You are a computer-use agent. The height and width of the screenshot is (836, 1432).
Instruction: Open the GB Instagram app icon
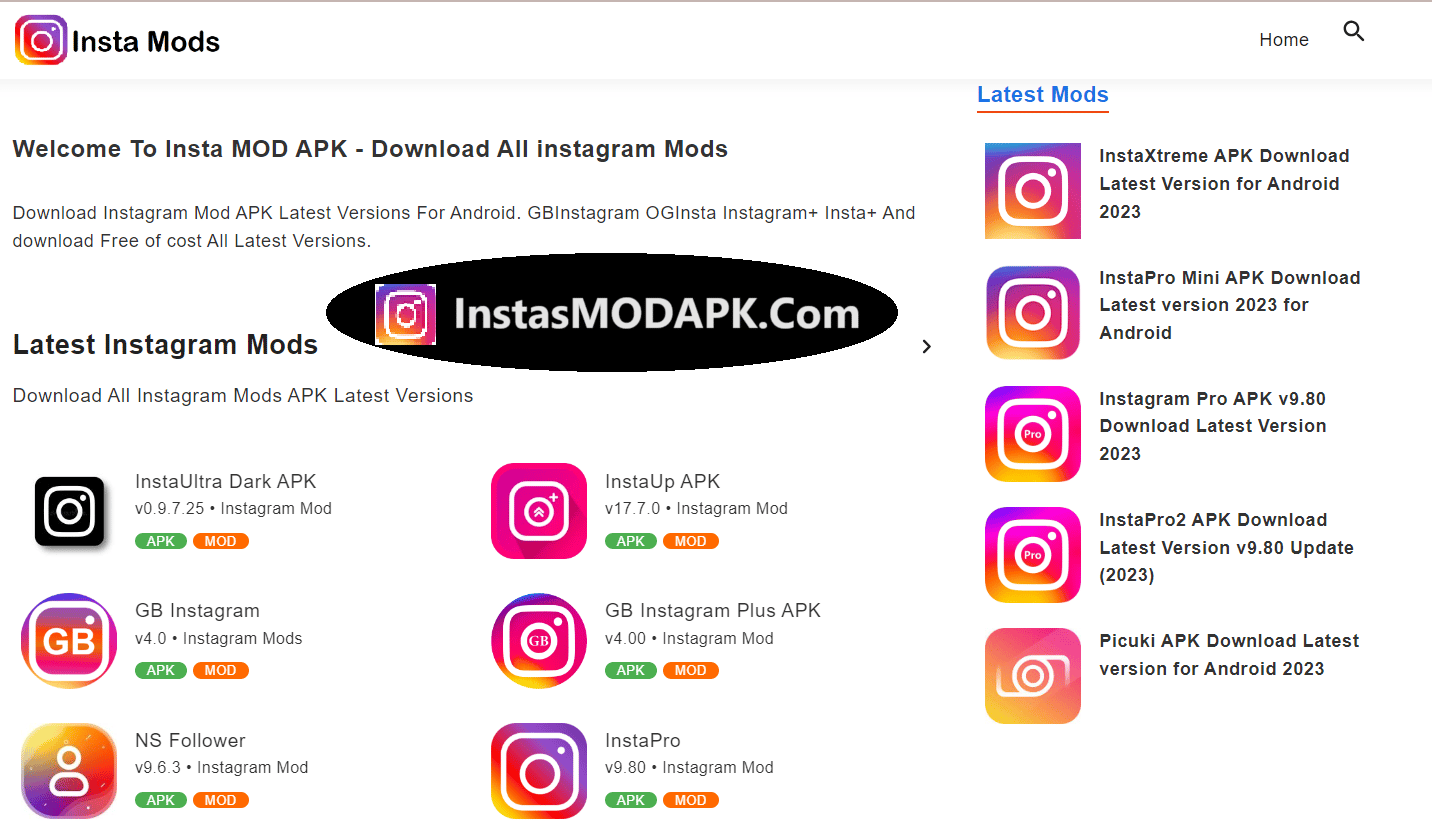point(69,641)
